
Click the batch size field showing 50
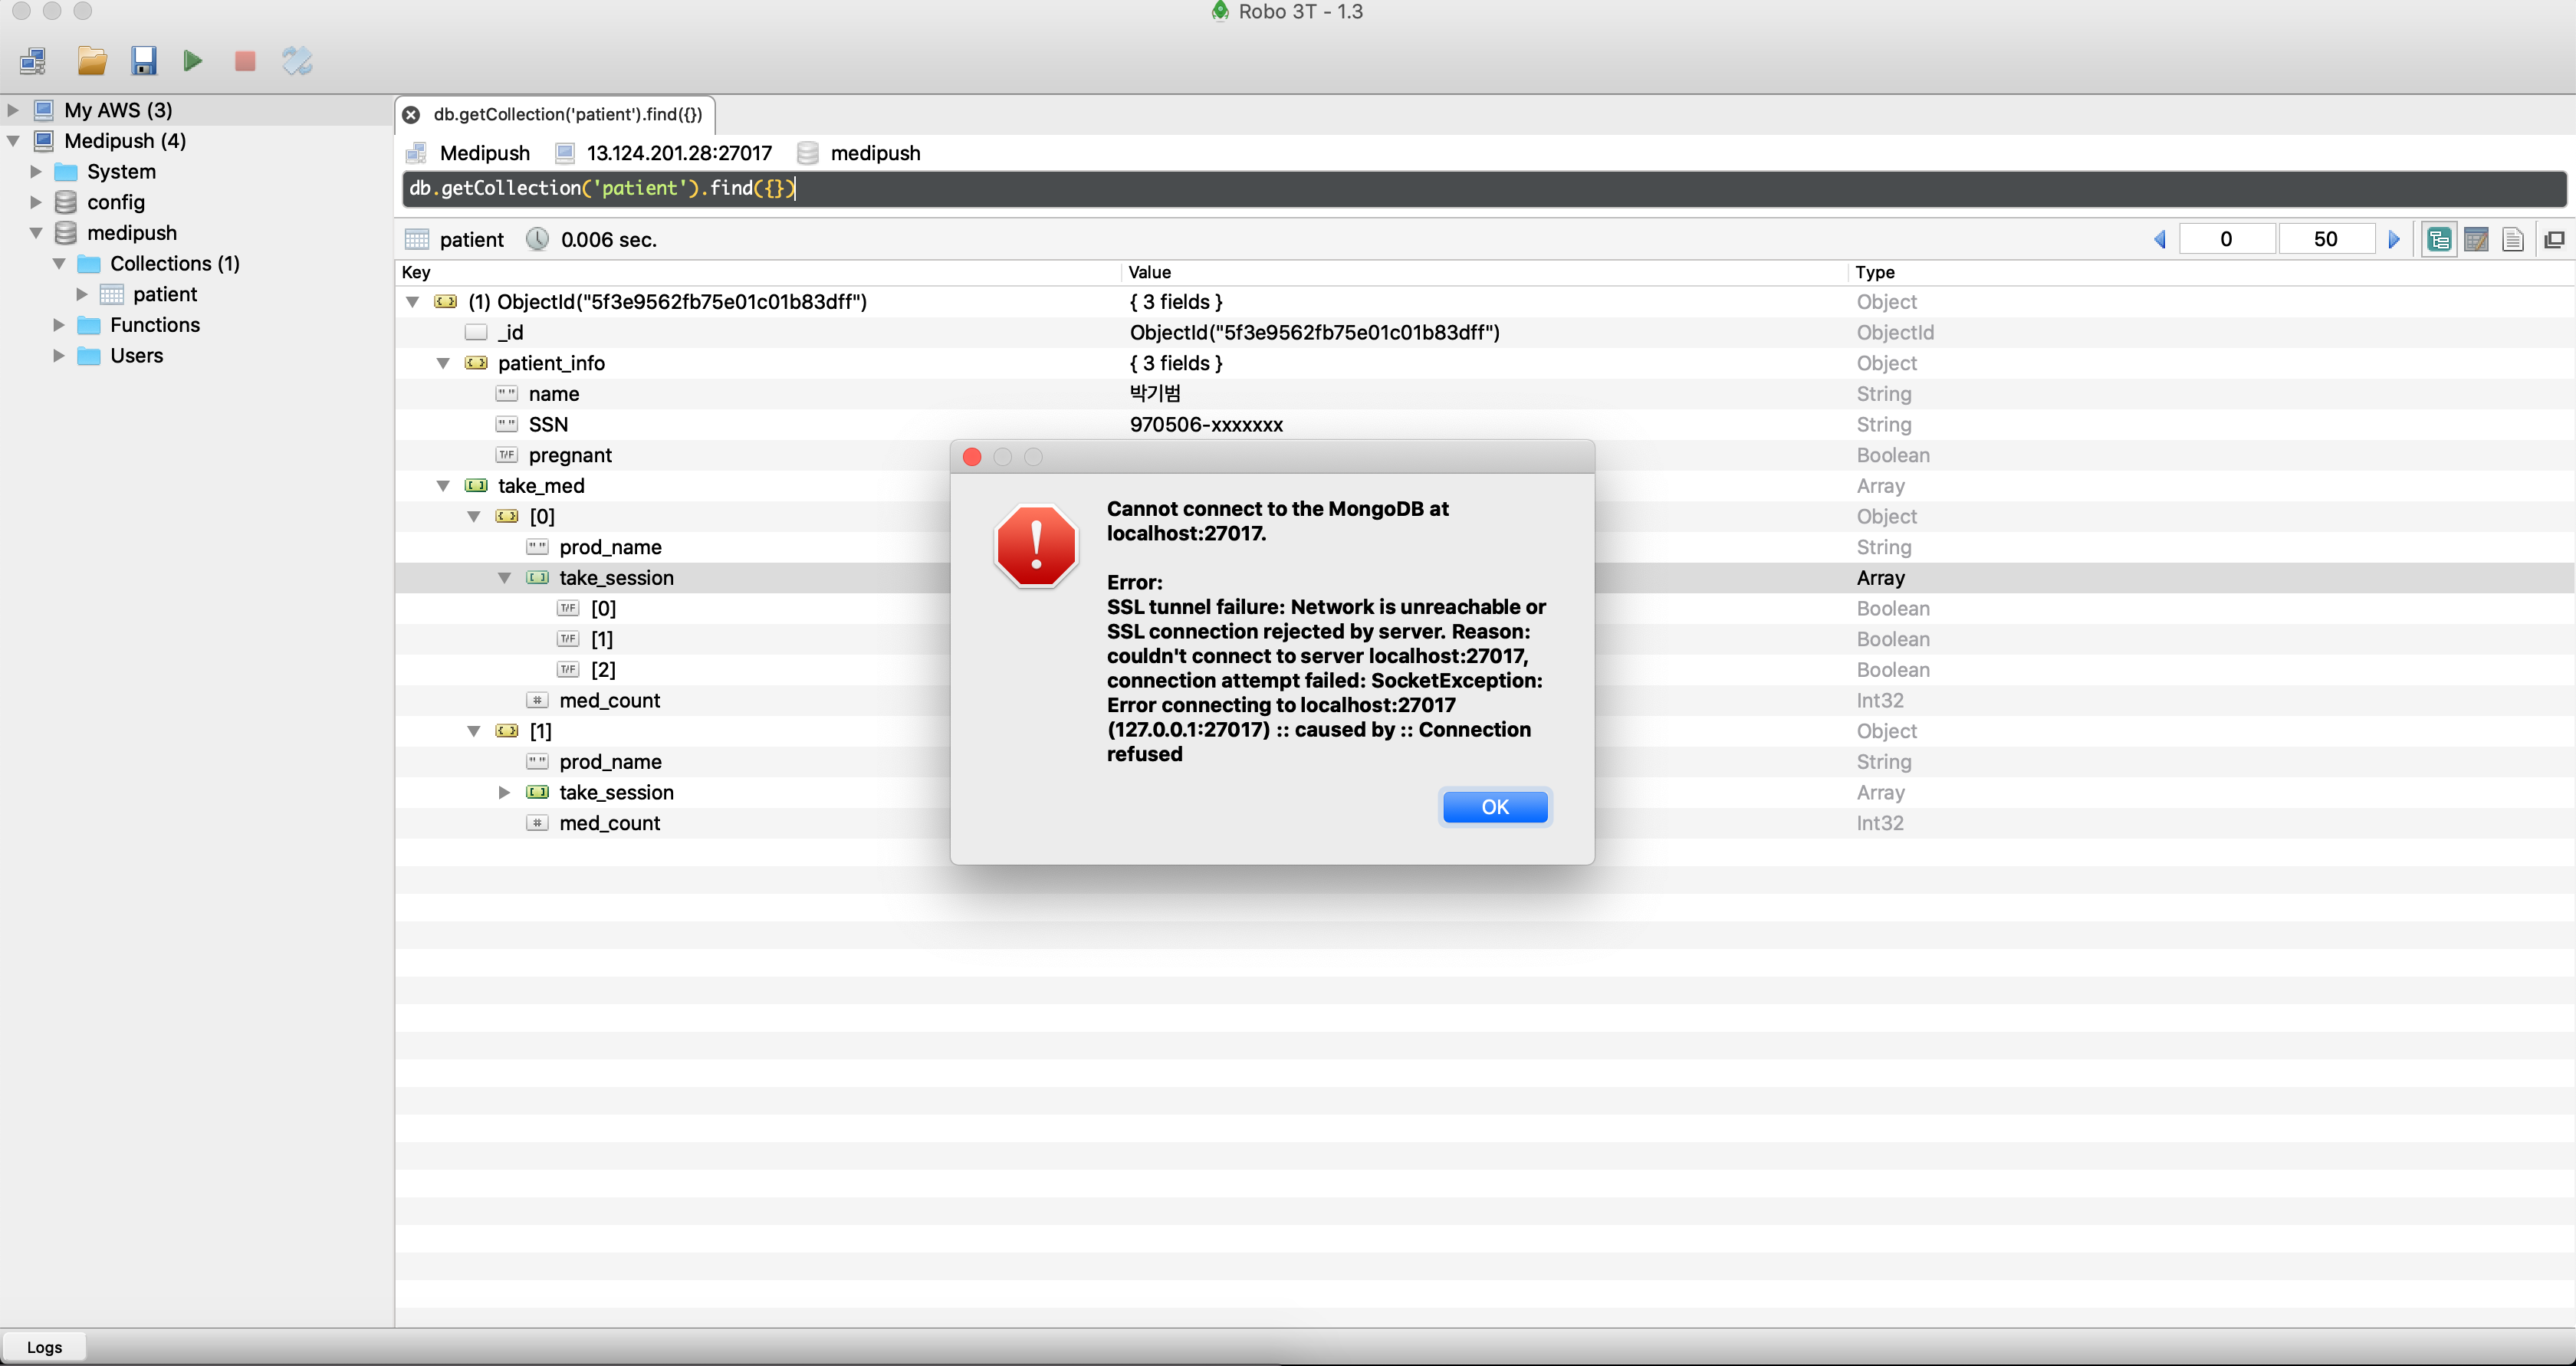(x=2325, y=239)
